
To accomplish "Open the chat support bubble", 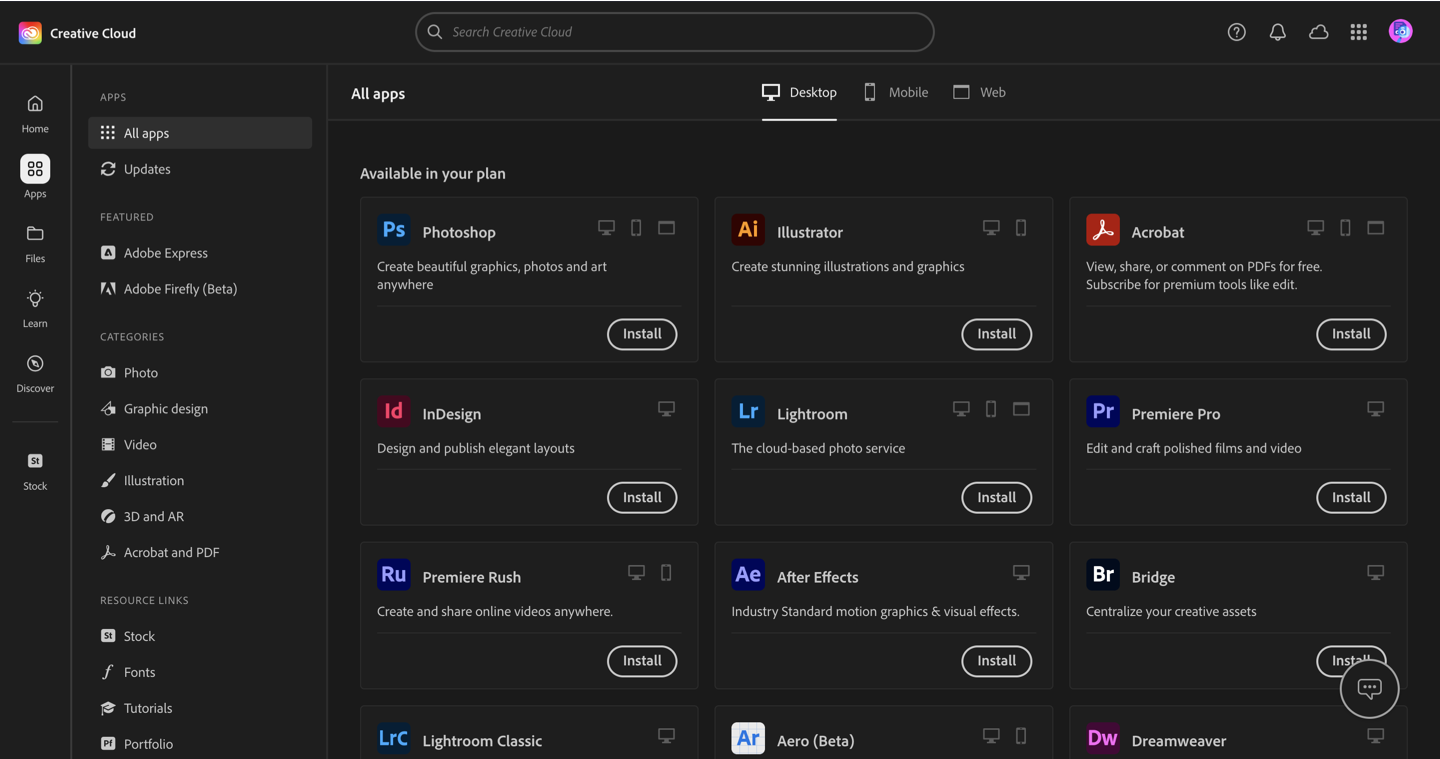I will (x=1369, y=688).
